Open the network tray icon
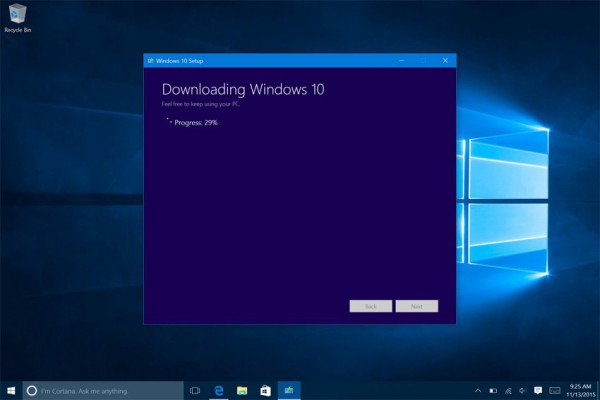Screen dimensions: 600x400 pyautogui.click(x=508, y=390)
